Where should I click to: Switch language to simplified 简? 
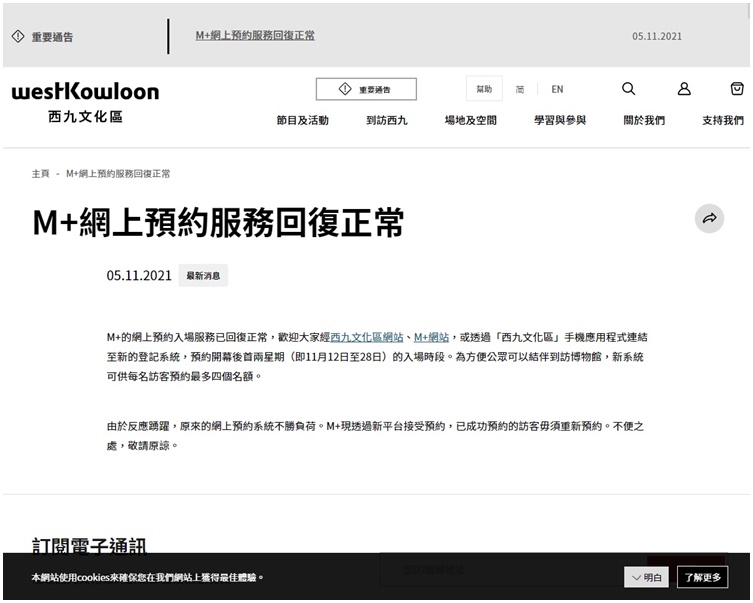coord(520,89)
